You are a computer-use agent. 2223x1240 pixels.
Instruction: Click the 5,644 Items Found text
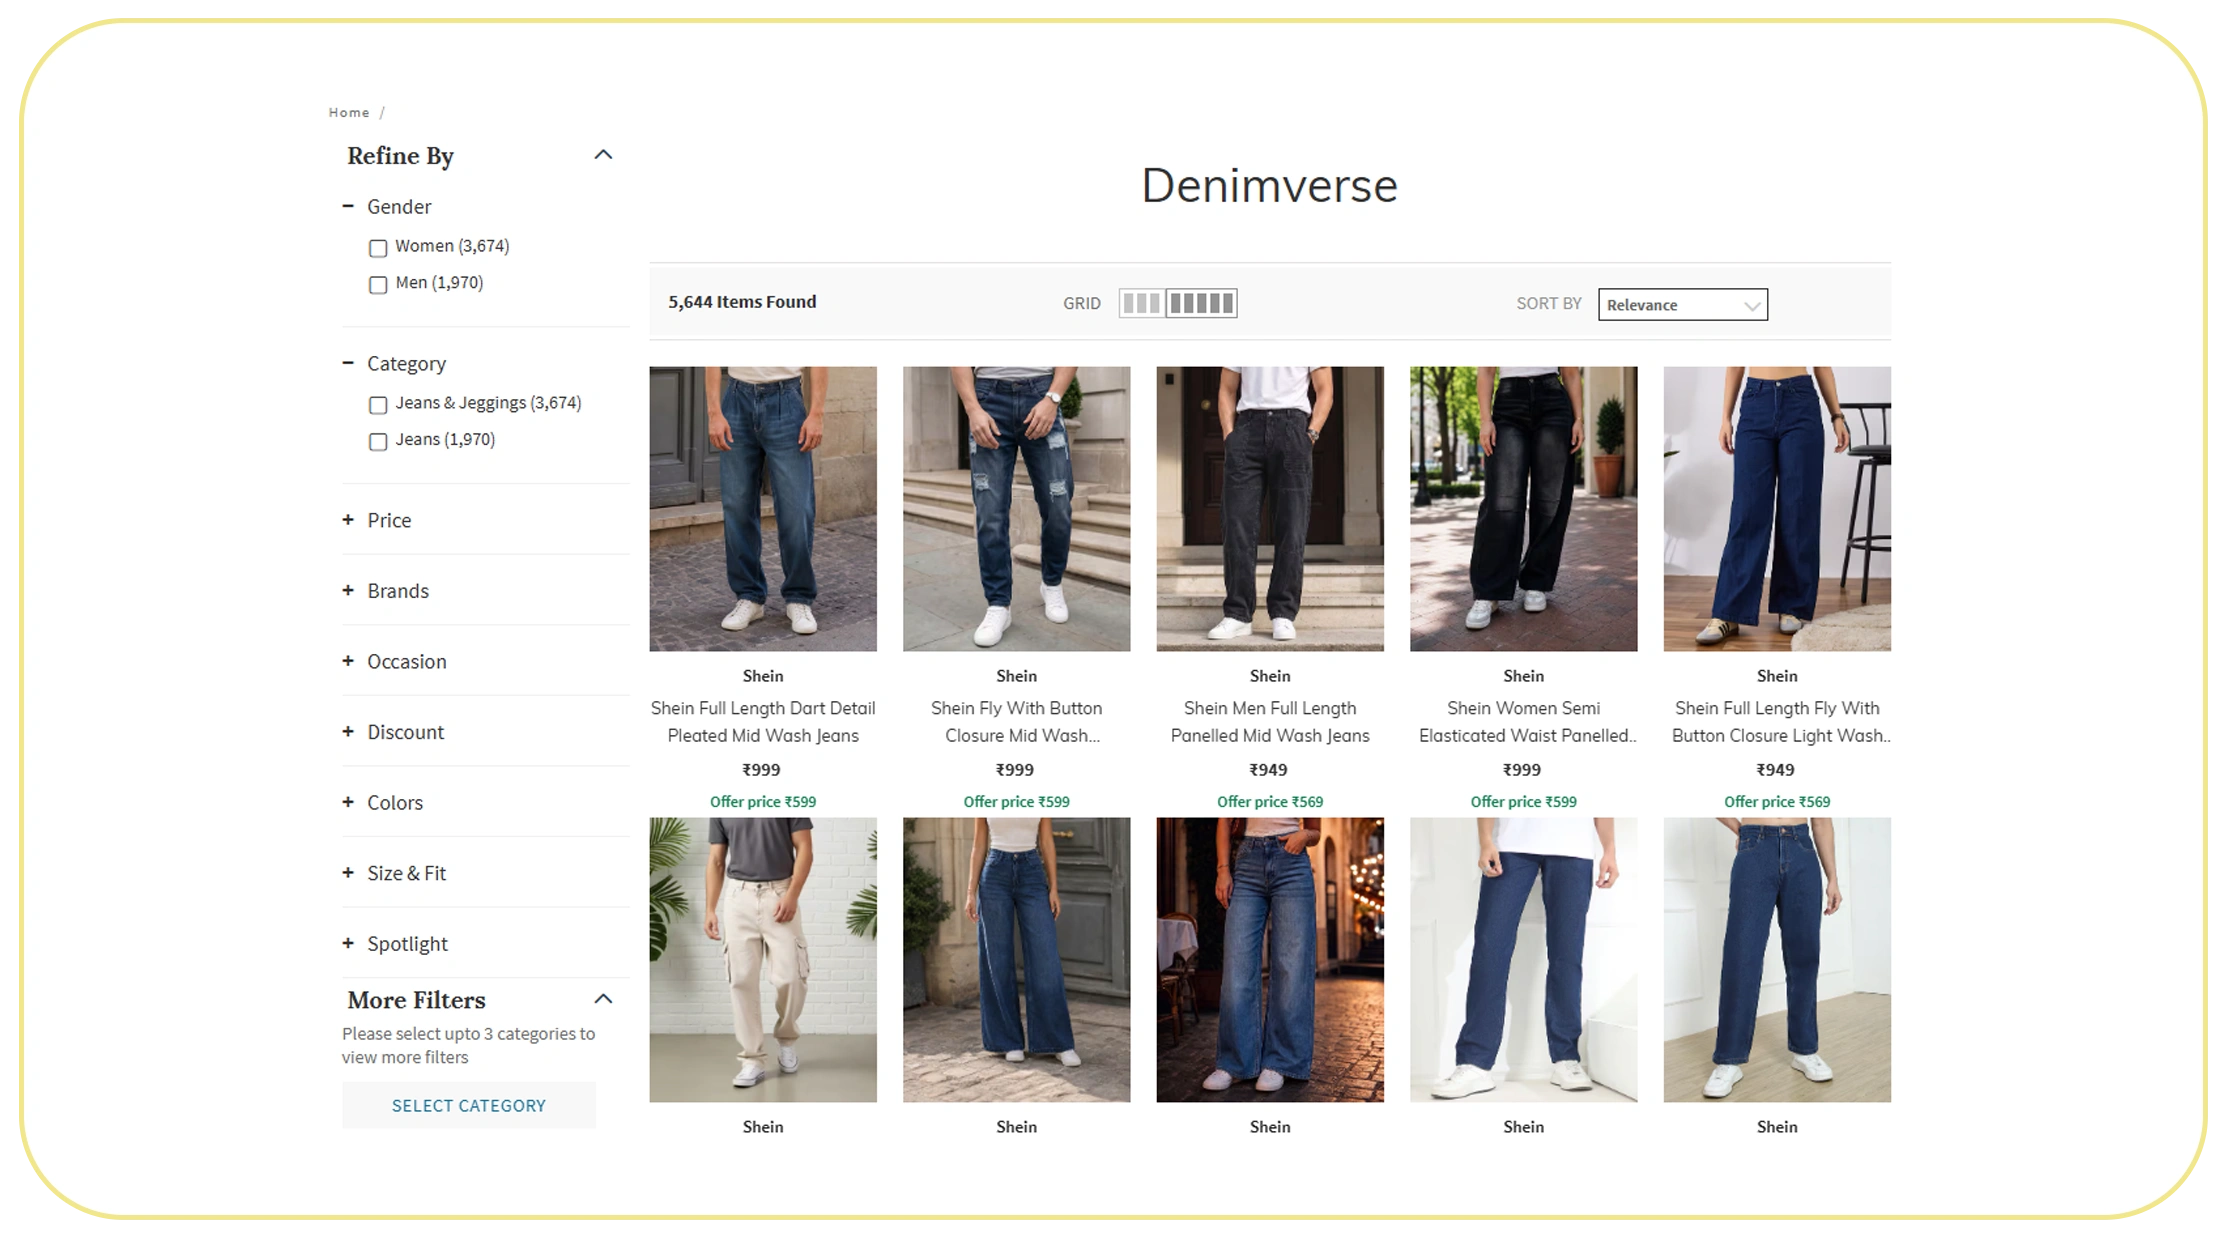point(742,302)
